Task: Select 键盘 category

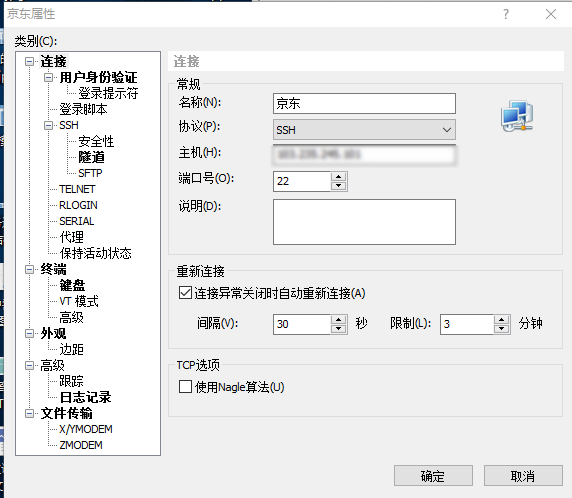Action: click(x=72, y=285)
